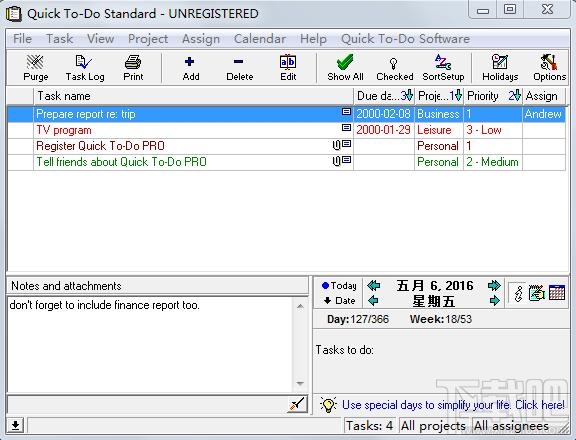Open the Assign menu
This screenshot has height=440, width=576.
(201, 39)
